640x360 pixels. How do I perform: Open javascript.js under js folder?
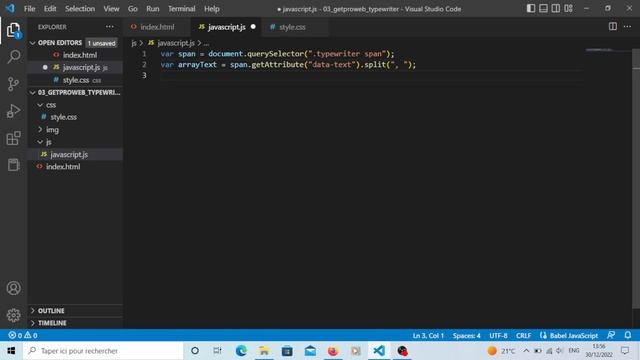pyautogui.click(x=75, y=154)
